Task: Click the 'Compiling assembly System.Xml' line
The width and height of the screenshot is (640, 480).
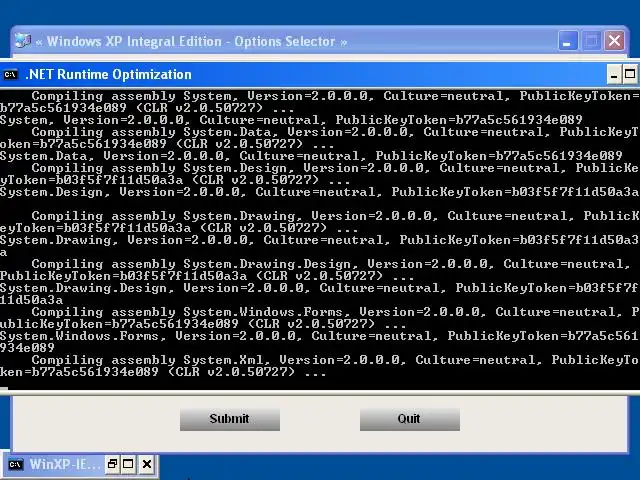Action: click(x=320, y=360)
